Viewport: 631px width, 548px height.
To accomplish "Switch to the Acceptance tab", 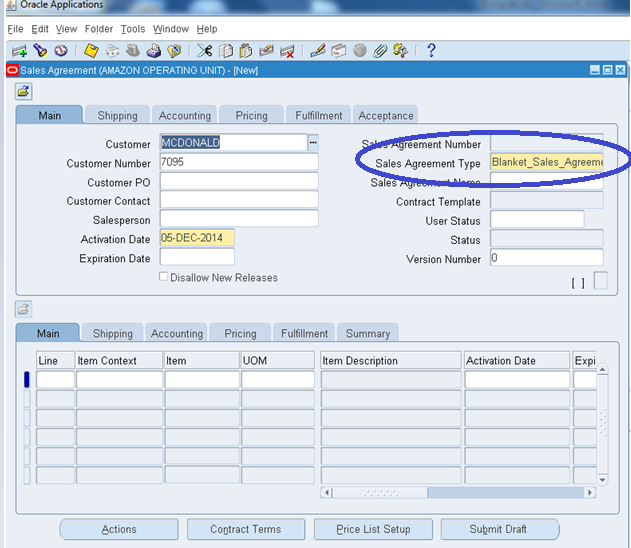I will (386, 115).
